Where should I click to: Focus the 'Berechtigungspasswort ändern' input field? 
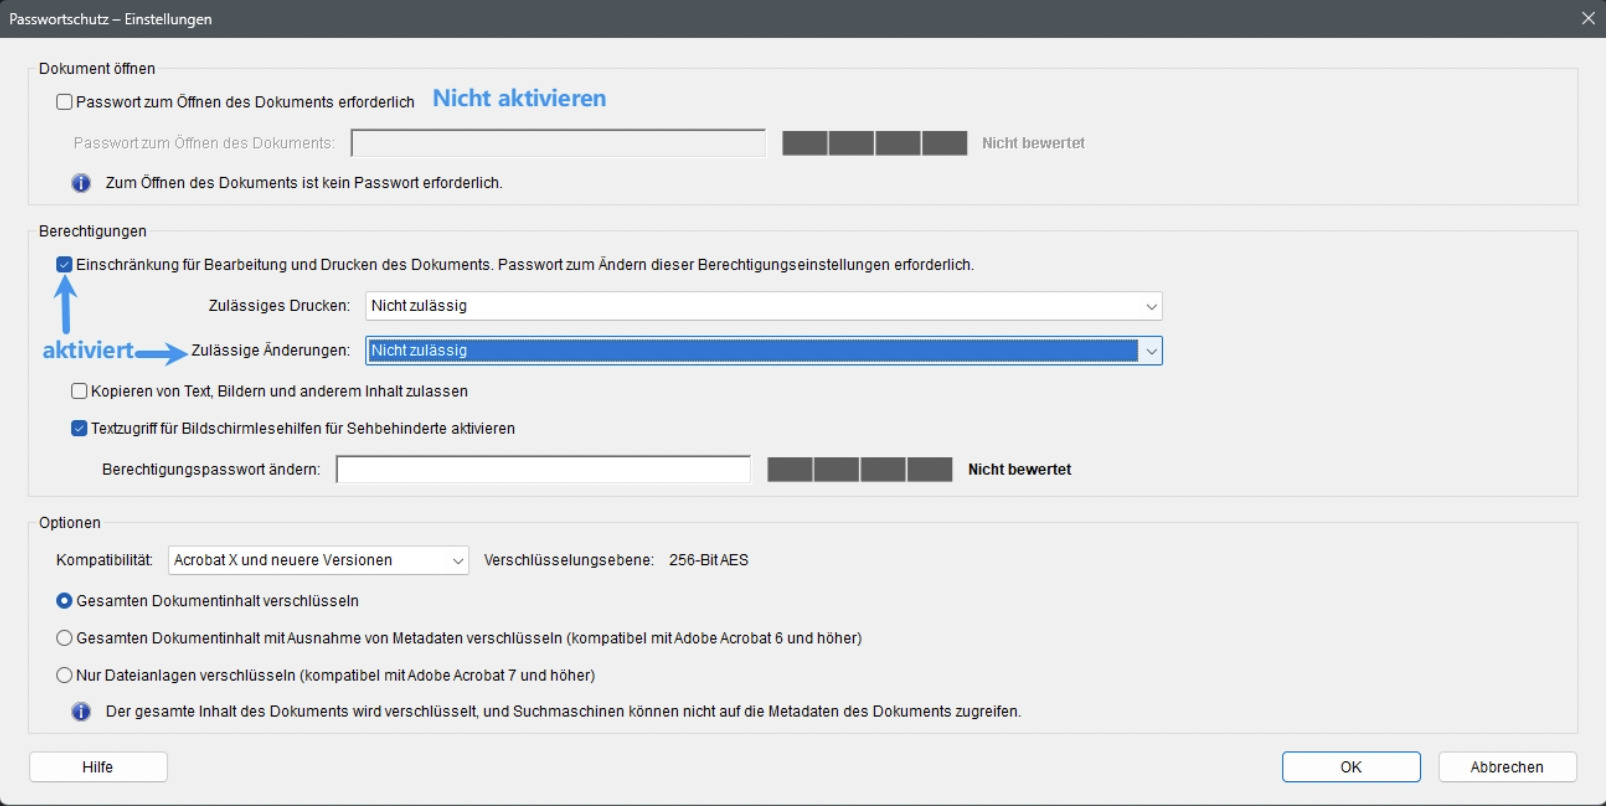click(x=543, y=469)
